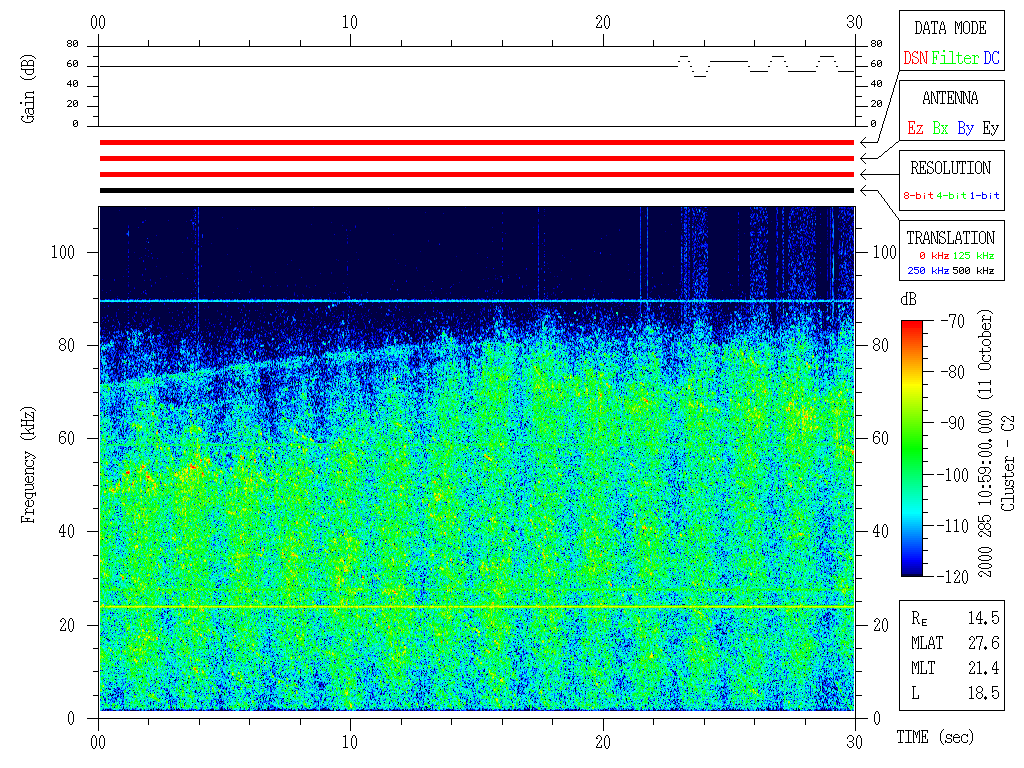Select the 8-bit resolution label
This screenshot has height=768, width=1024.
(x=919, y=196)
